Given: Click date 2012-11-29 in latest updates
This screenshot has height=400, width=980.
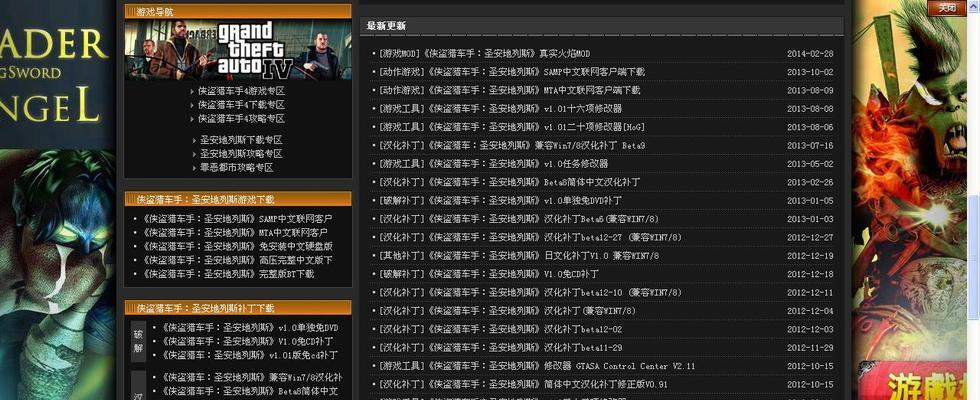Looking at the screenshot, I should coord(809,348).
